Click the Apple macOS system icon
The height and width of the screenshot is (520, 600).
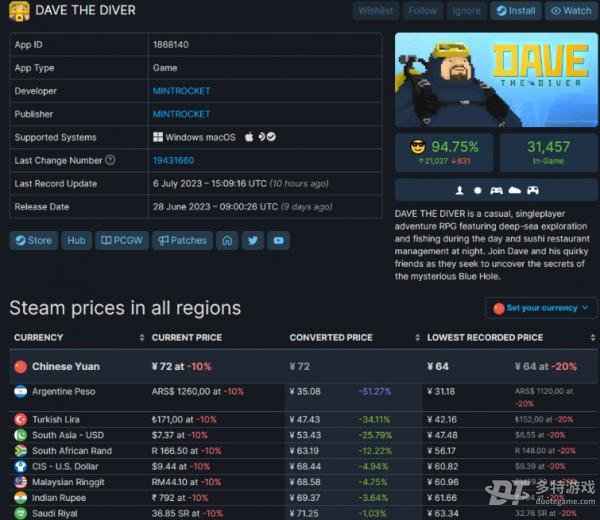(x=249, y=137)
